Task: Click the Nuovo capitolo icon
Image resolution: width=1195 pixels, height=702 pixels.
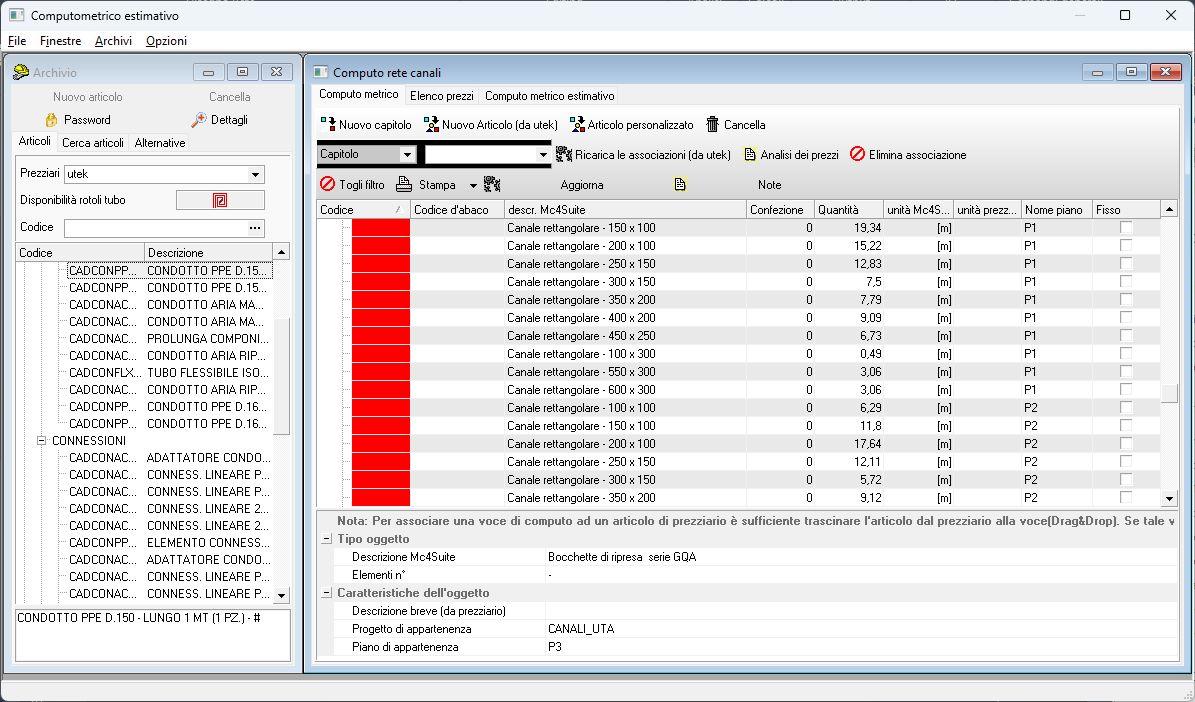Action: click(x=328, y=125)
